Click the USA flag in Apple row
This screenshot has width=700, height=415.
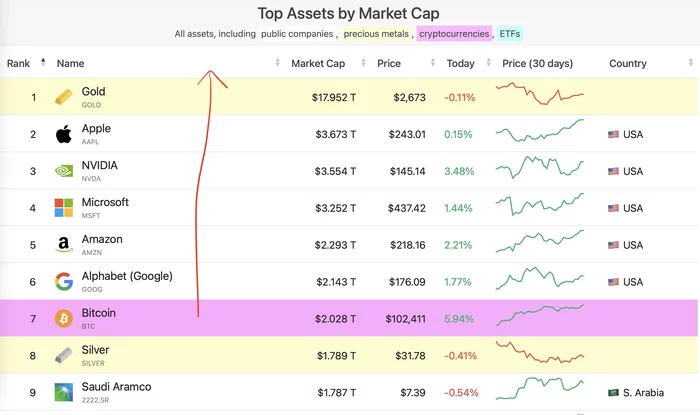614,134
